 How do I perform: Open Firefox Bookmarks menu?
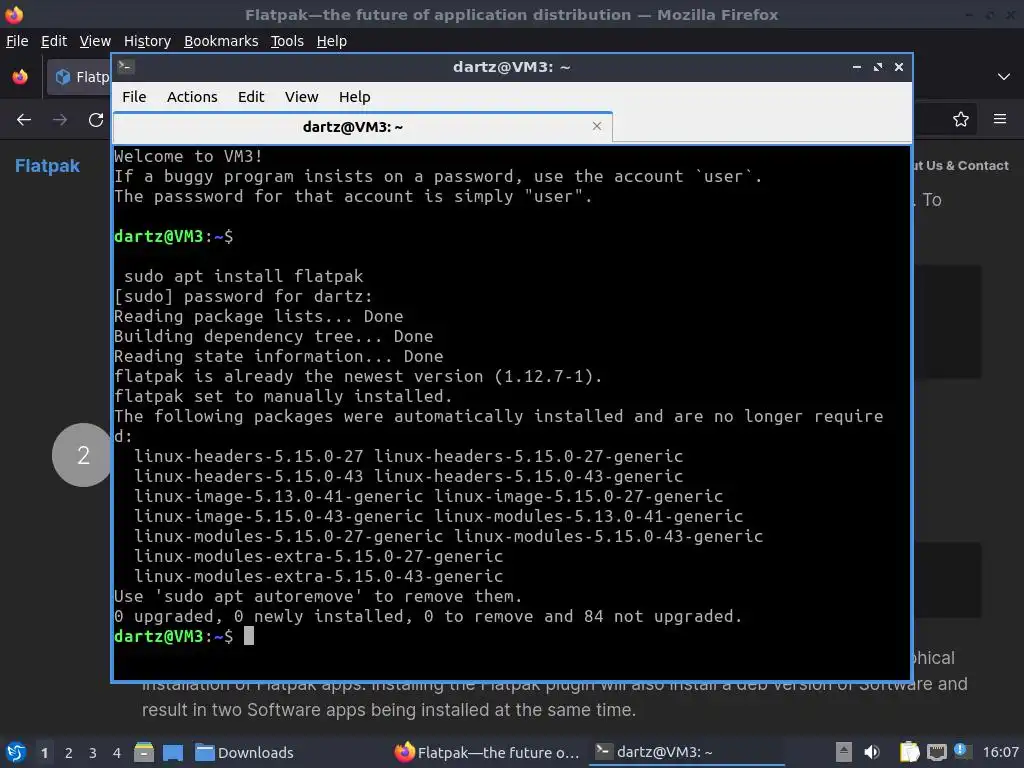[221, 41]
